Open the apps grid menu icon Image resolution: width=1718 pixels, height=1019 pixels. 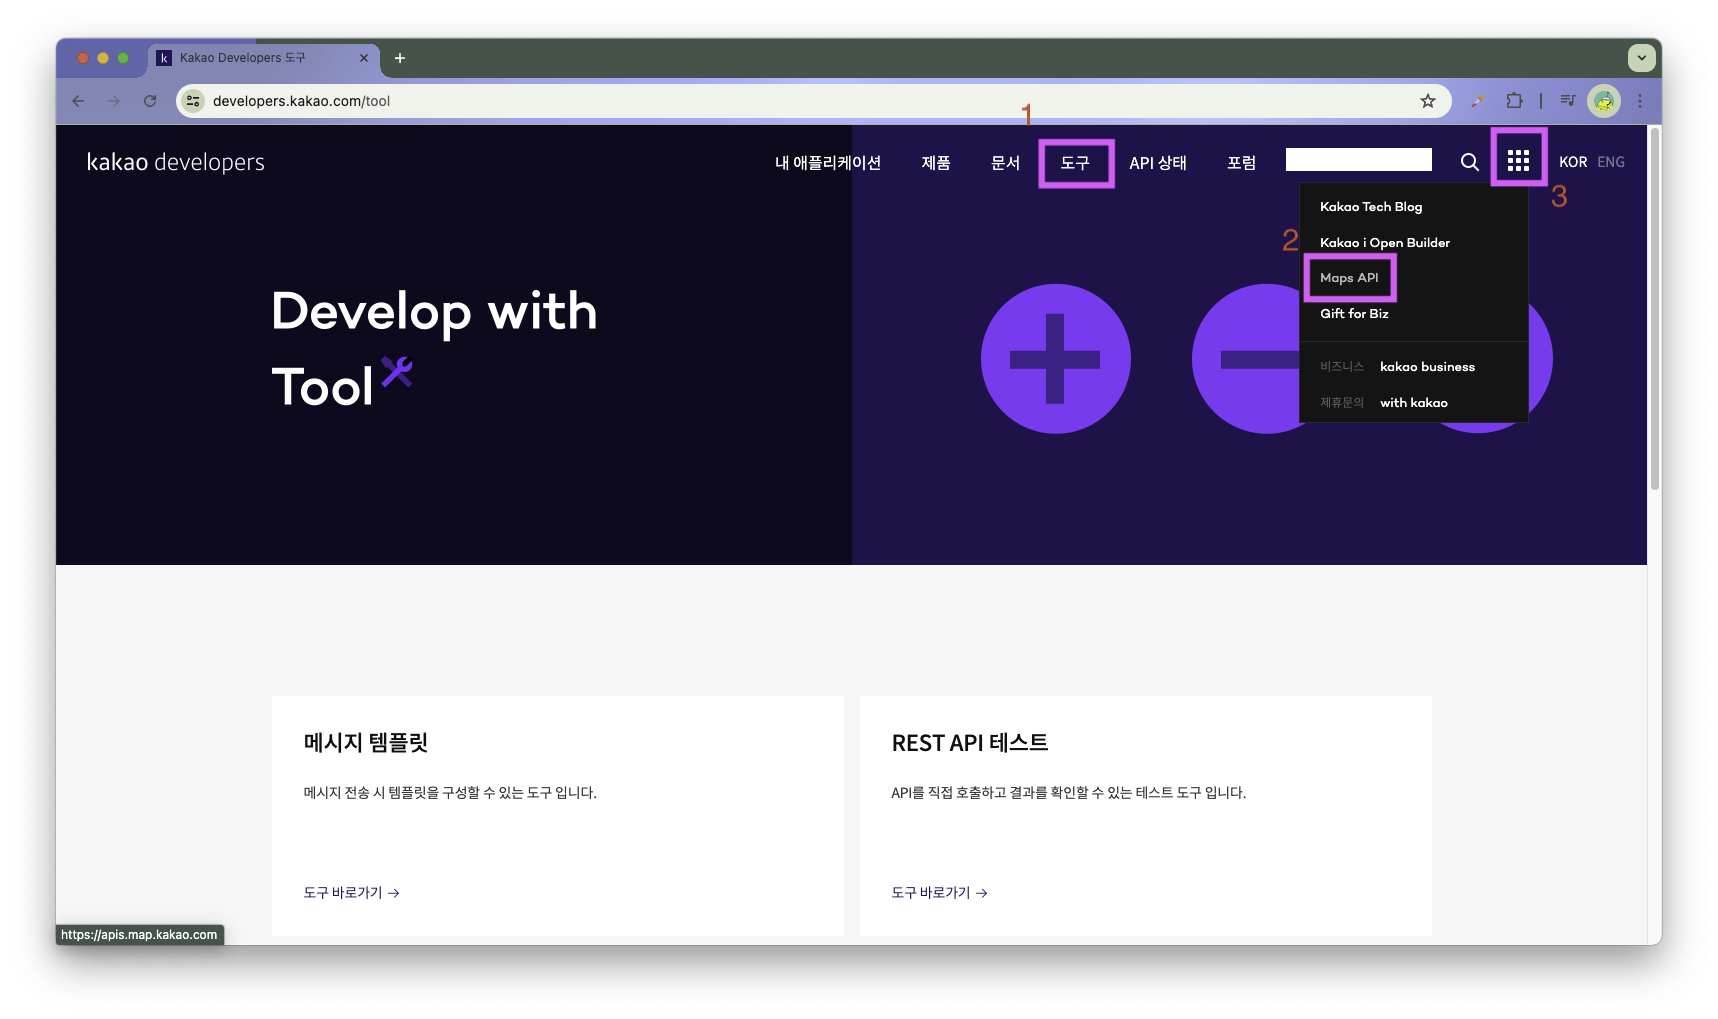point(1518,161)
